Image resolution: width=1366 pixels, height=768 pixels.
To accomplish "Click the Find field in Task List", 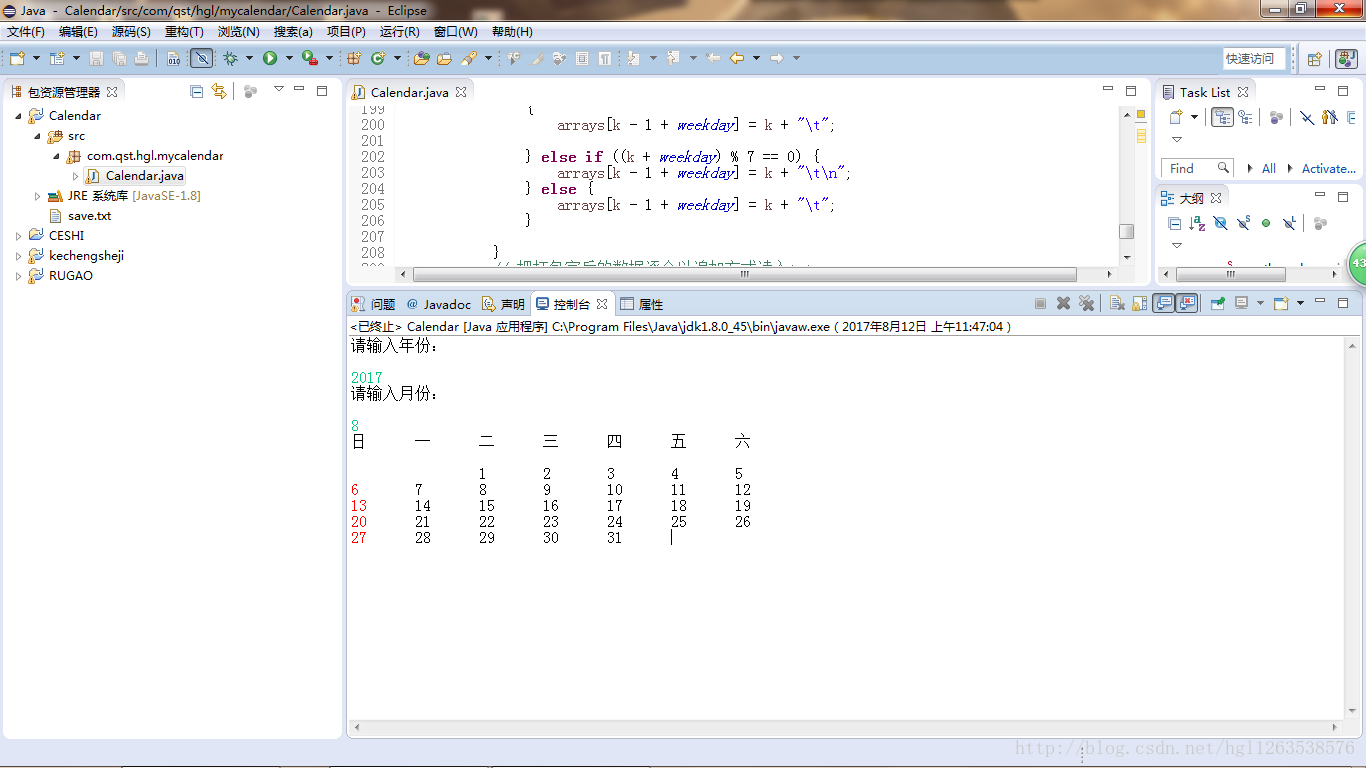I will [1197, 168].
